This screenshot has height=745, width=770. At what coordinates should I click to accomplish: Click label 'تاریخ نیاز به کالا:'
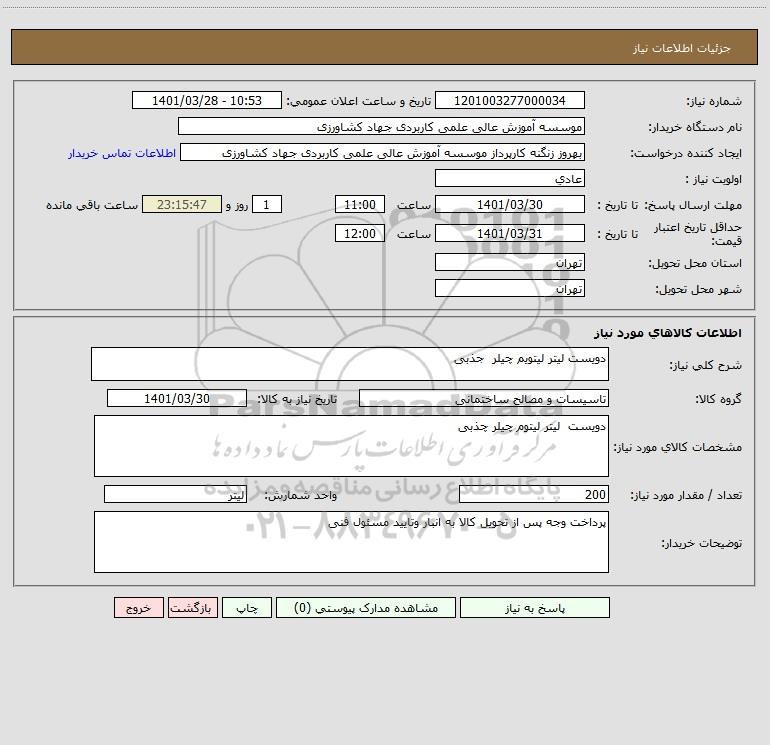(x=298, y=399)
